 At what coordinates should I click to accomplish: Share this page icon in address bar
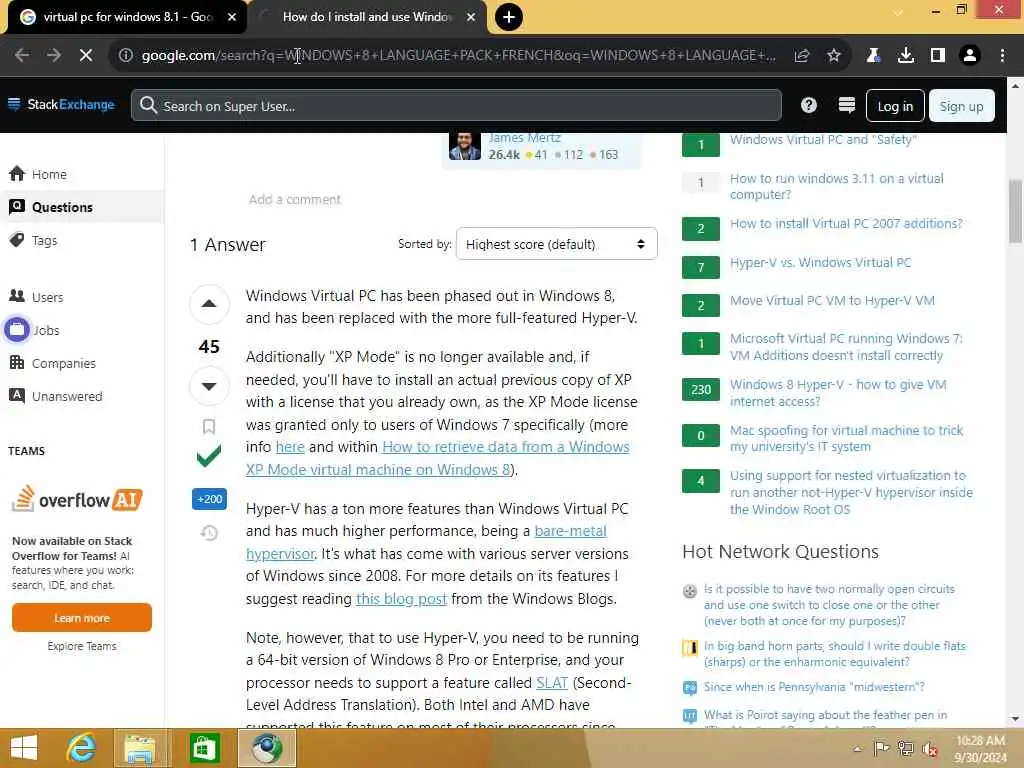tap(802, 56)
